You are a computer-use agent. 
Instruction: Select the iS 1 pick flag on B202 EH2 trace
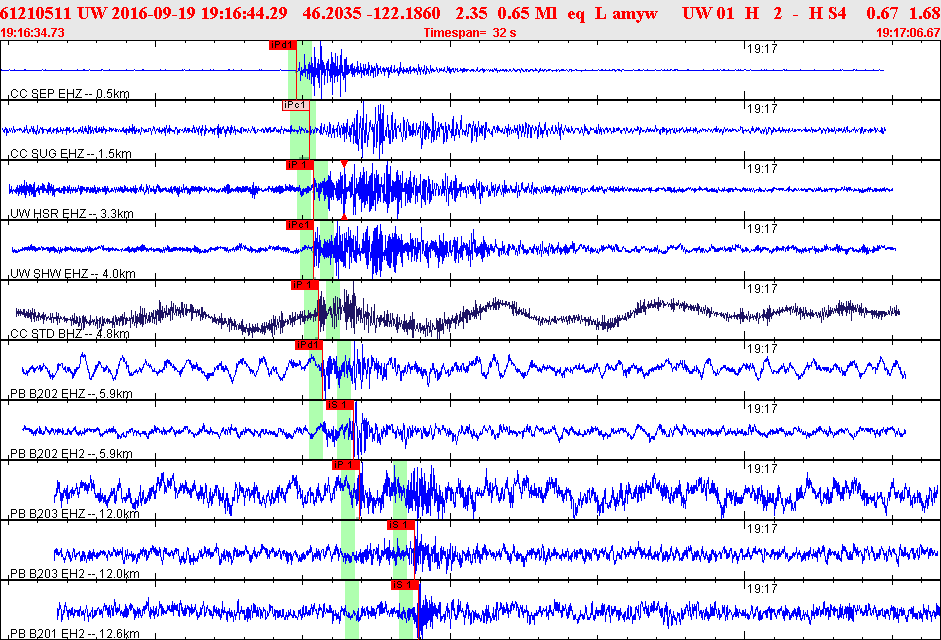(340, 405)
